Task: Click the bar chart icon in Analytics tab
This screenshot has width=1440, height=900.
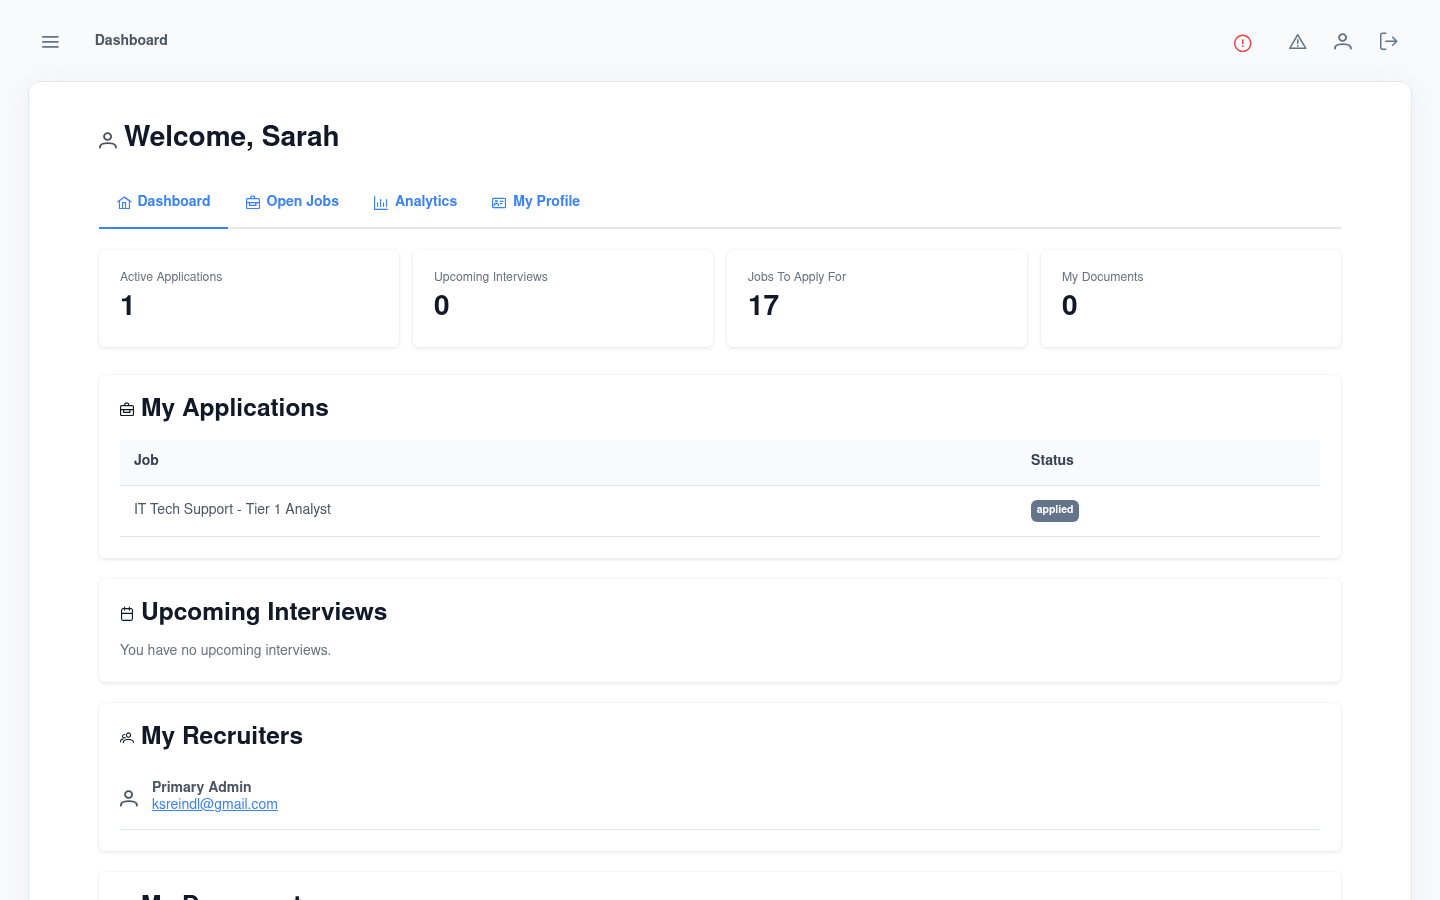Action: point(381,203)
